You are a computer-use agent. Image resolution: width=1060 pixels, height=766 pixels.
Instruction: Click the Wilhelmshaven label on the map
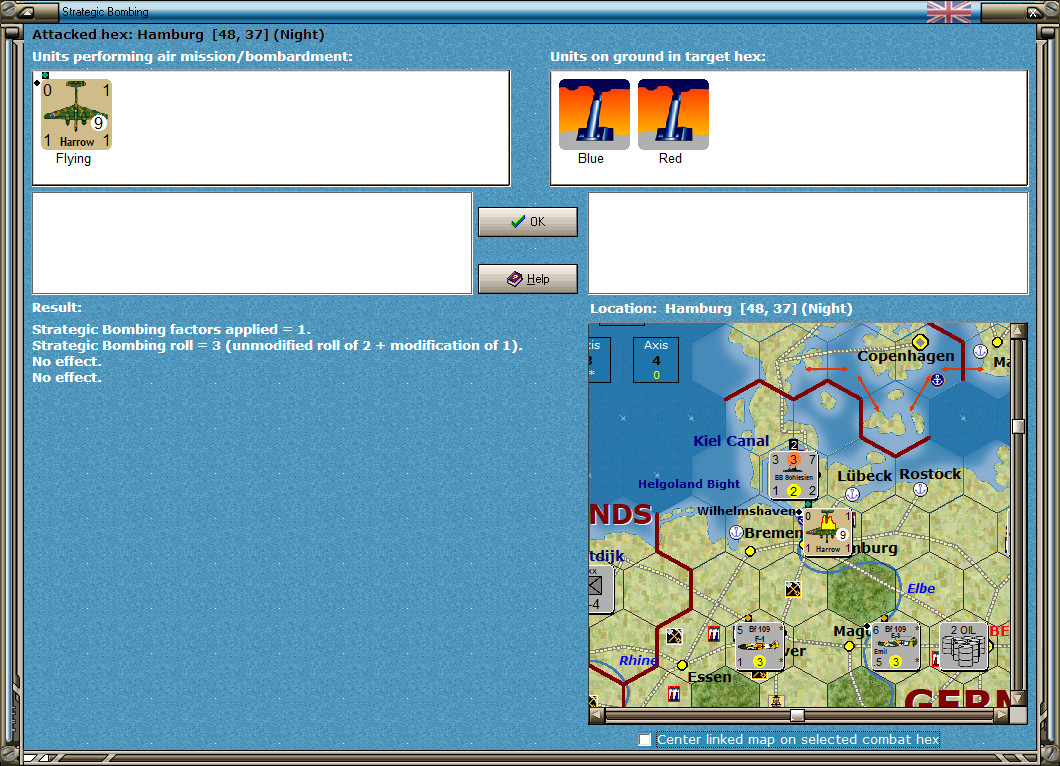coord(746,511)
